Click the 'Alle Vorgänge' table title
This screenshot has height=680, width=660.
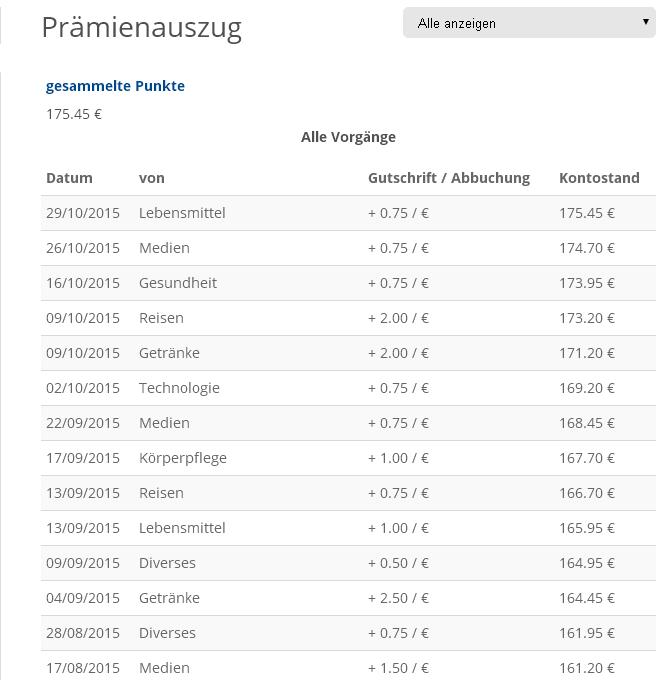pyautogui.click(x=348, y=137)
